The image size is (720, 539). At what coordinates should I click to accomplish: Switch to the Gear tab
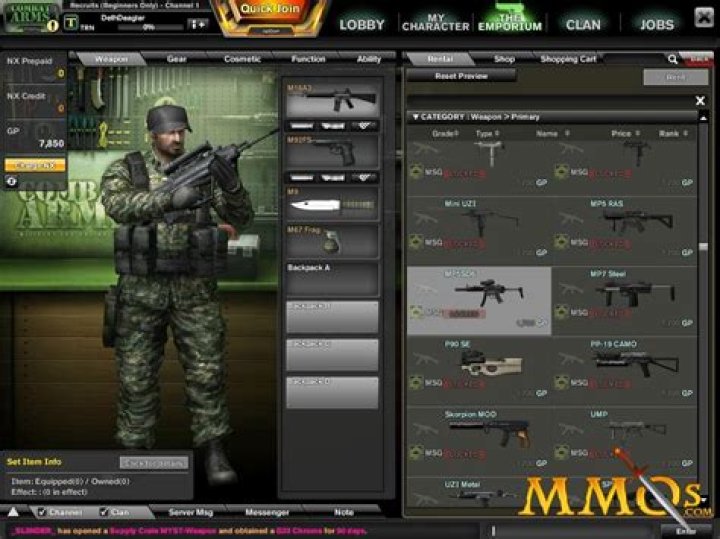(177, 59)
